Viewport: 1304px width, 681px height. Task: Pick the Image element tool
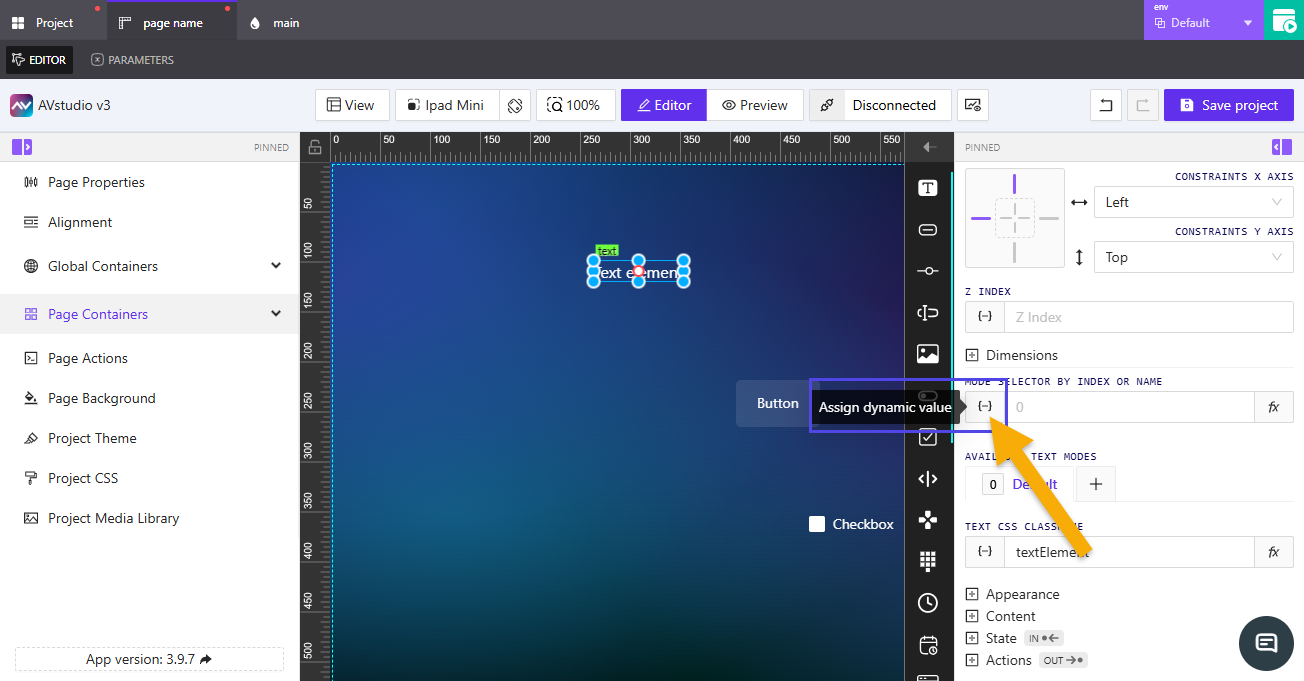[928, 354]
